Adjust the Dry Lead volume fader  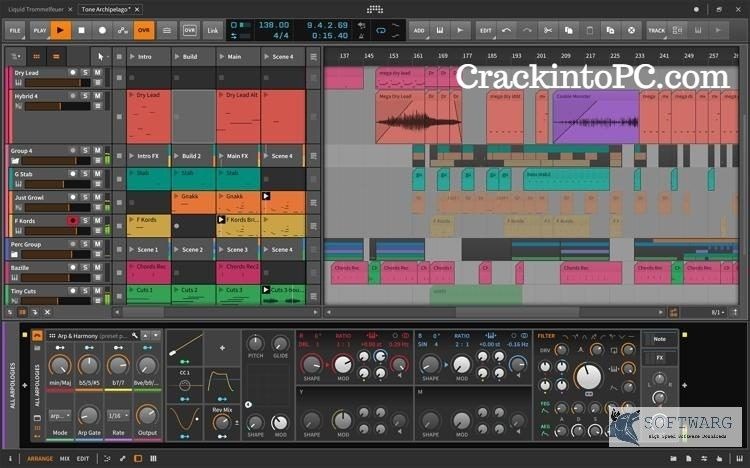pyautogui.click(x=58, y=83)
